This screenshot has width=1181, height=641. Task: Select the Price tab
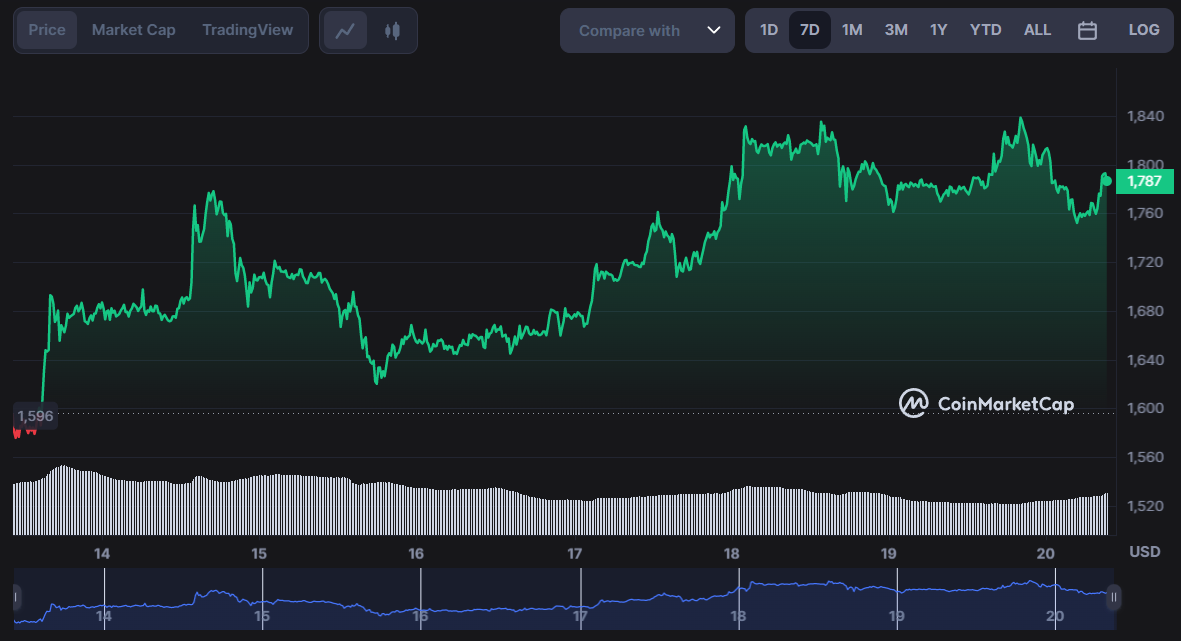pyautogui.click(x=47, y=30)
